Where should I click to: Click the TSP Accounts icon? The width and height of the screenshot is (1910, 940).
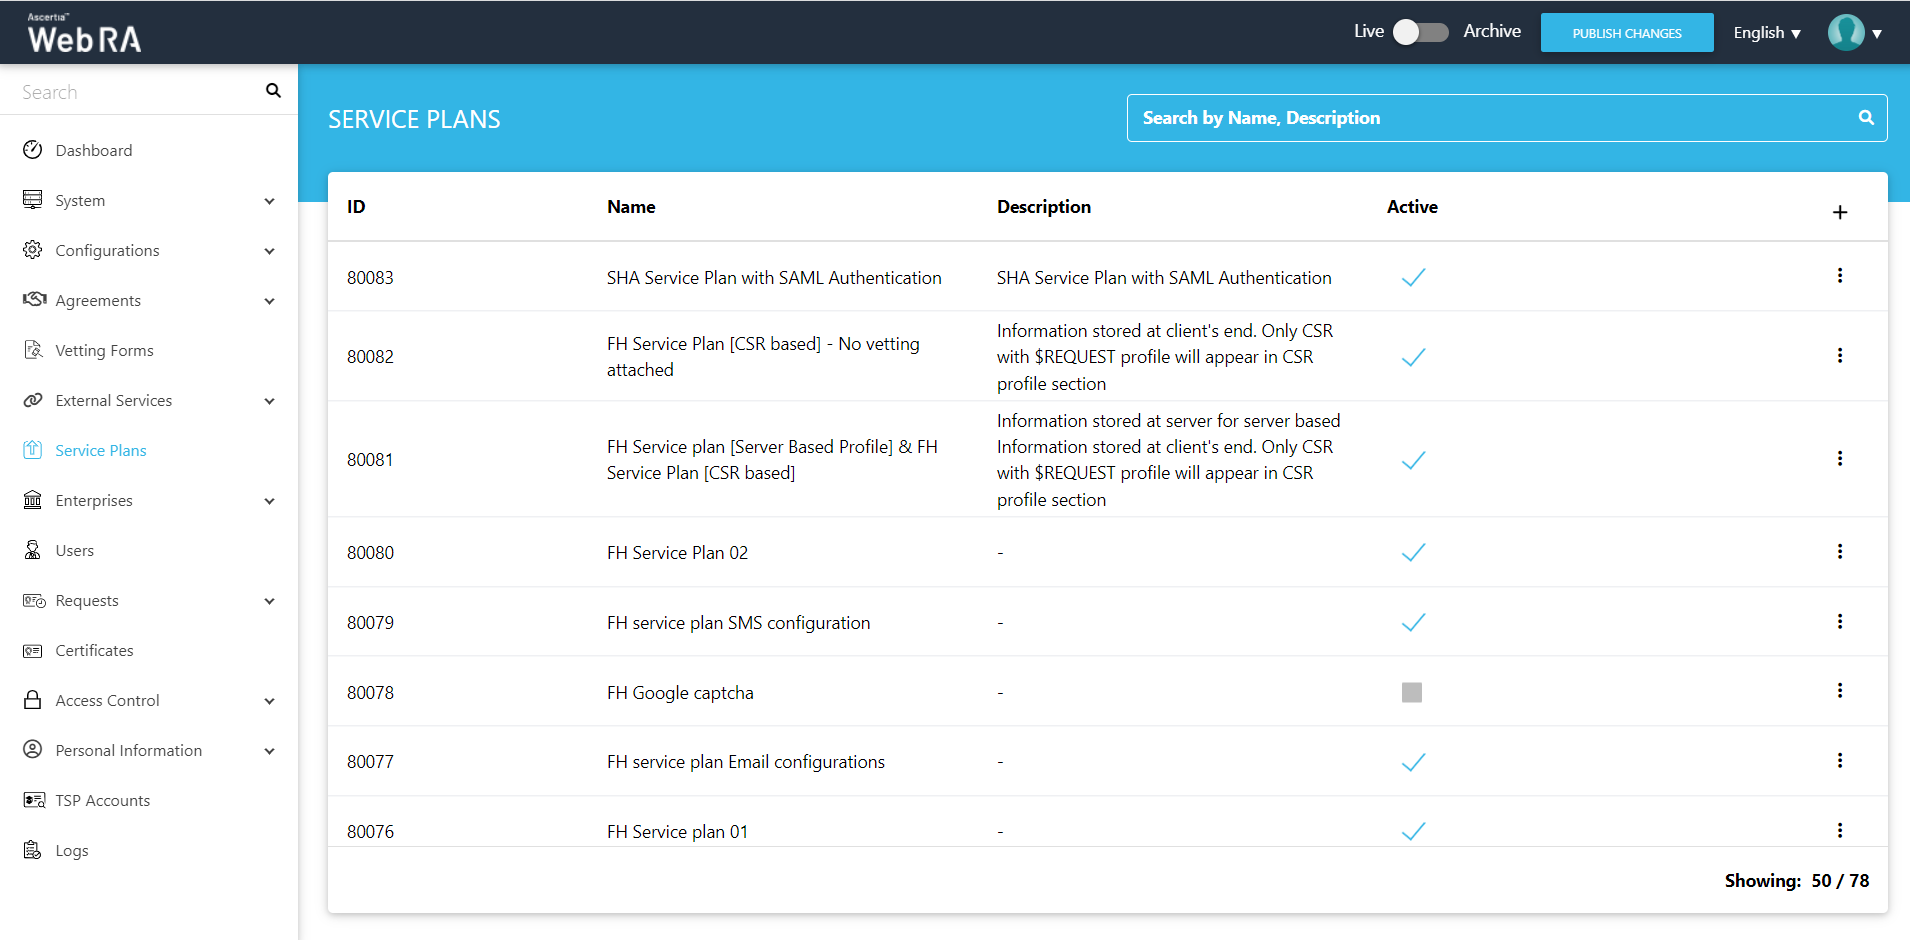click(33, 800)
